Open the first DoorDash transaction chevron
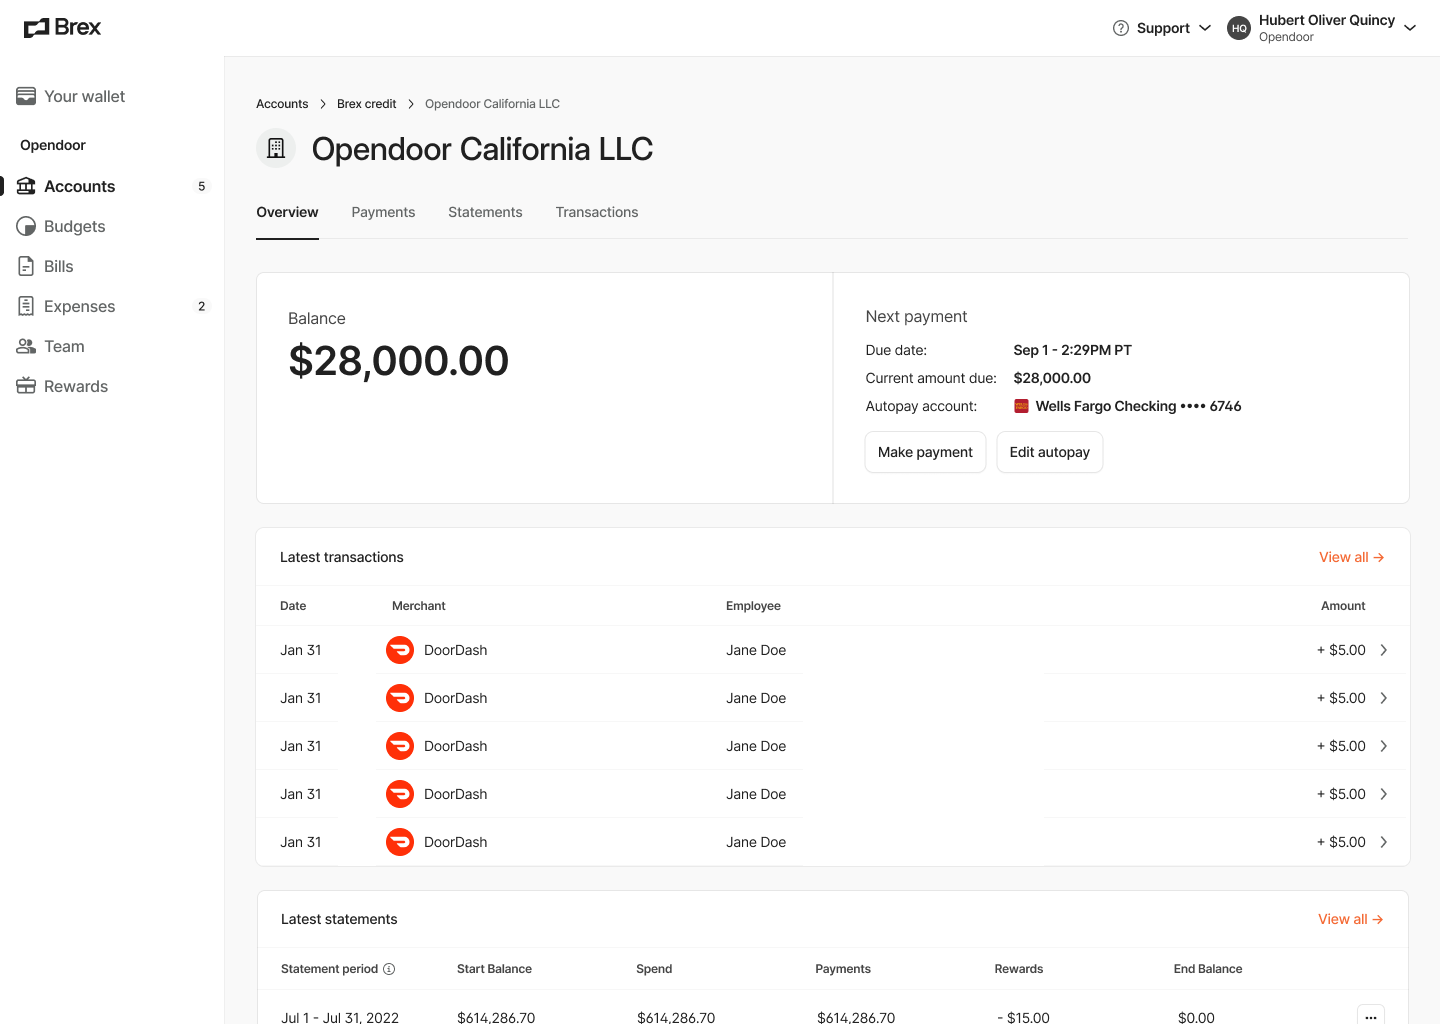The image size is (1440, 1024). click(1384, 650)
